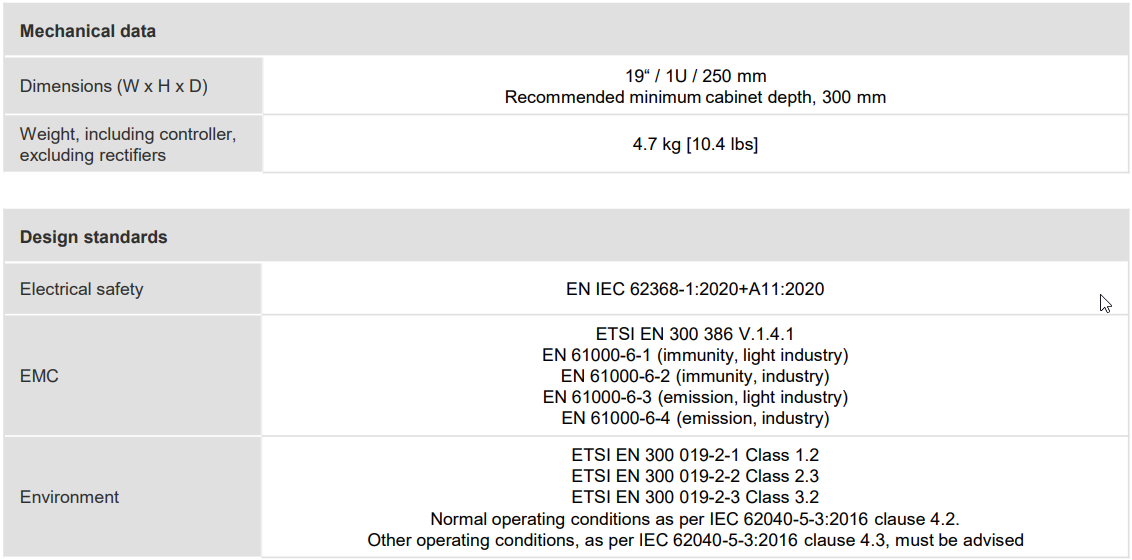Click EN 61000-6-2 immunity, industry line

click(695, 376)
